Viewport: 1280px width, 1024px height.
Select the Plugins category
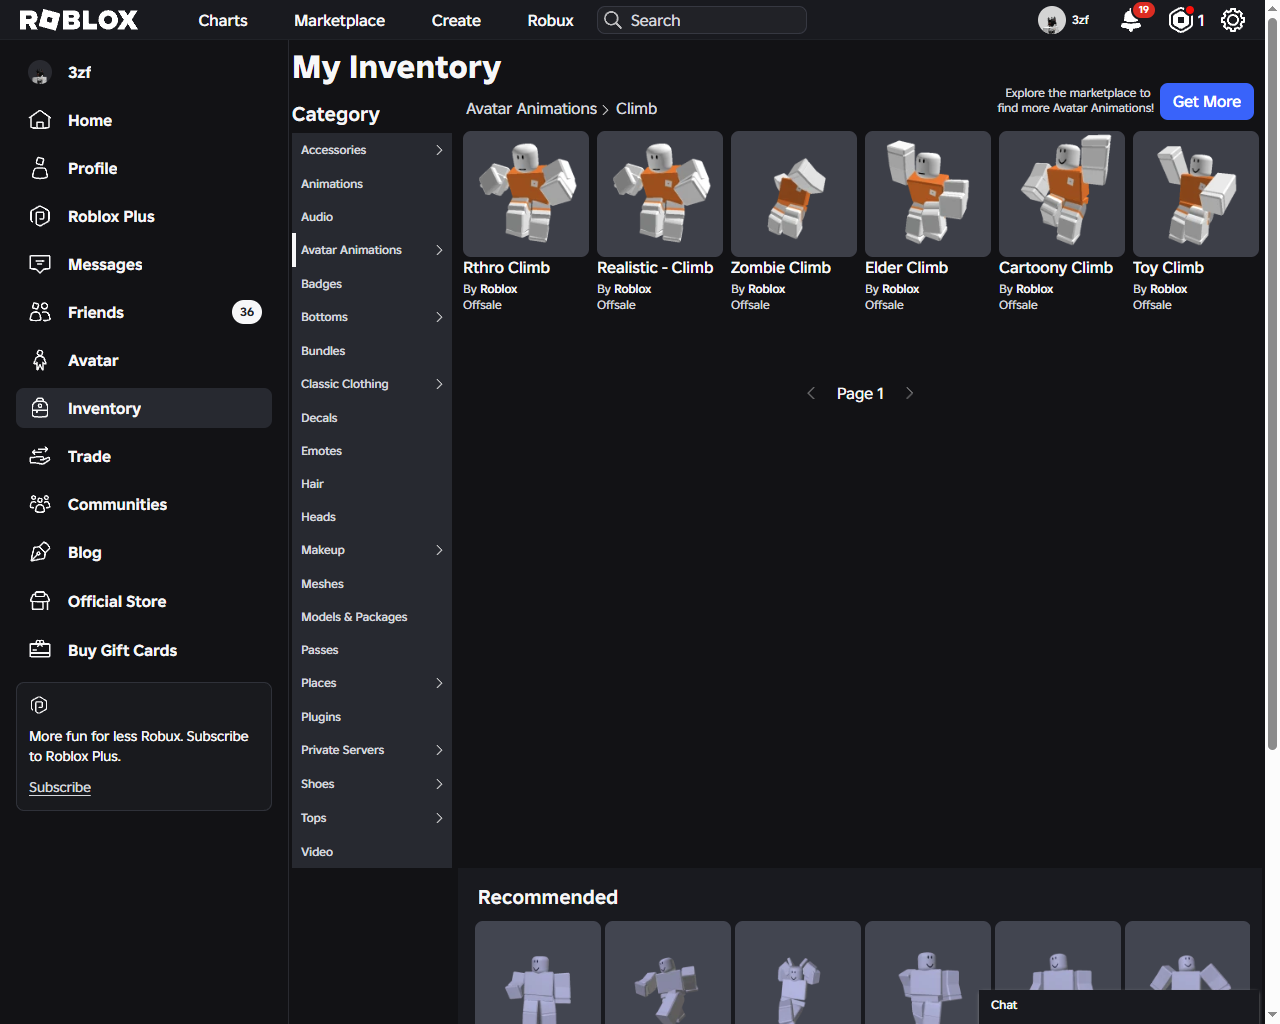372,717
